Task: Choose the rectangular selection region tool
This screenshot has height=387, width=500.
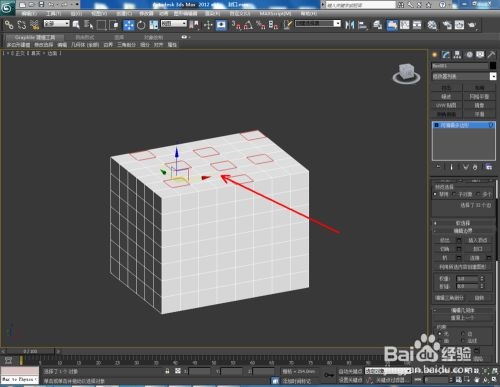Action: (101, 25)
